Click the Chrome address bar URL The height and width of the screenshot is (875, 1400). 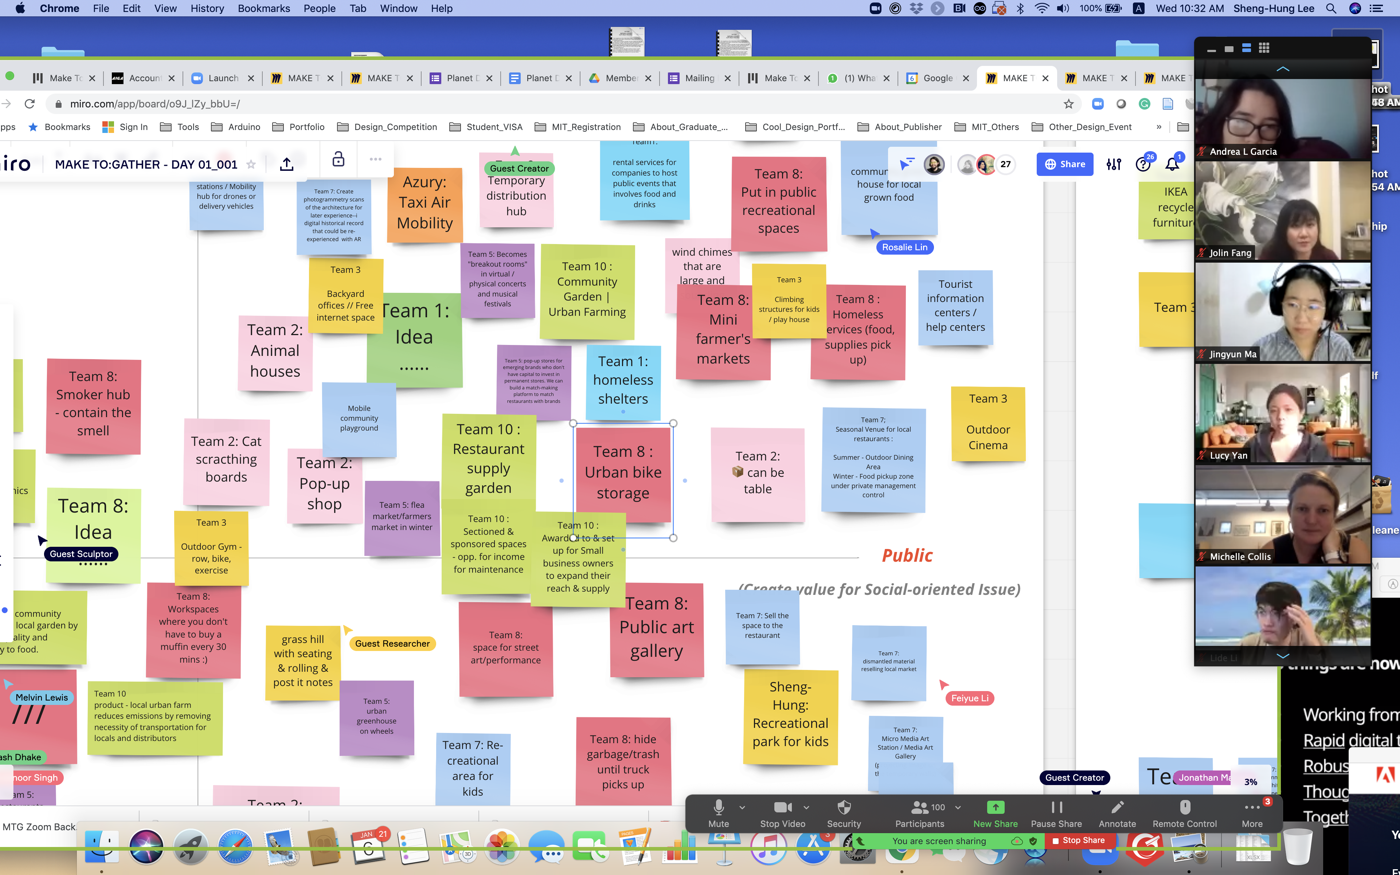(x=154, y=104)
